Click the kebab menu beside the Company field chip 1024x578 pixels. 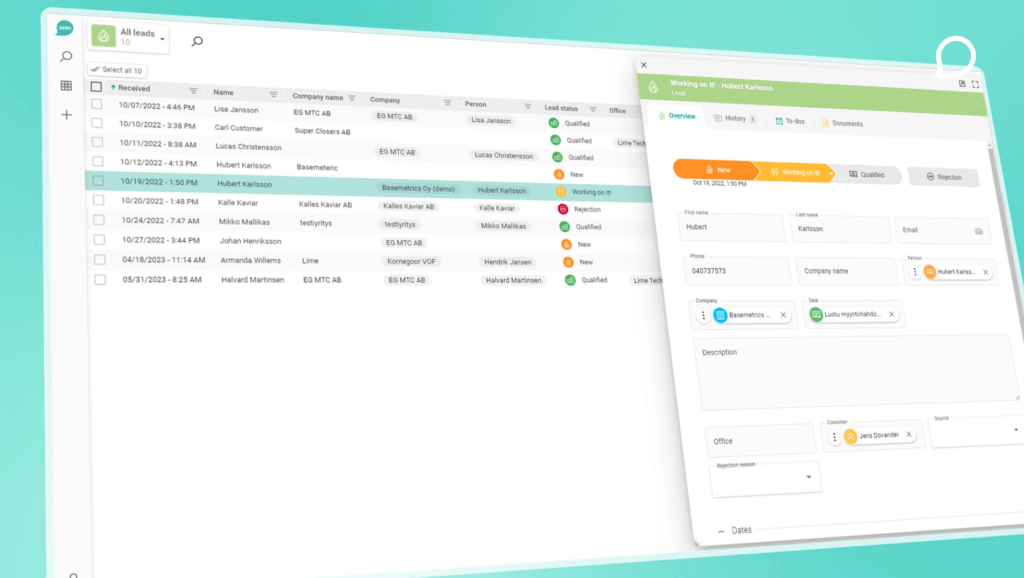click(703, 314)
